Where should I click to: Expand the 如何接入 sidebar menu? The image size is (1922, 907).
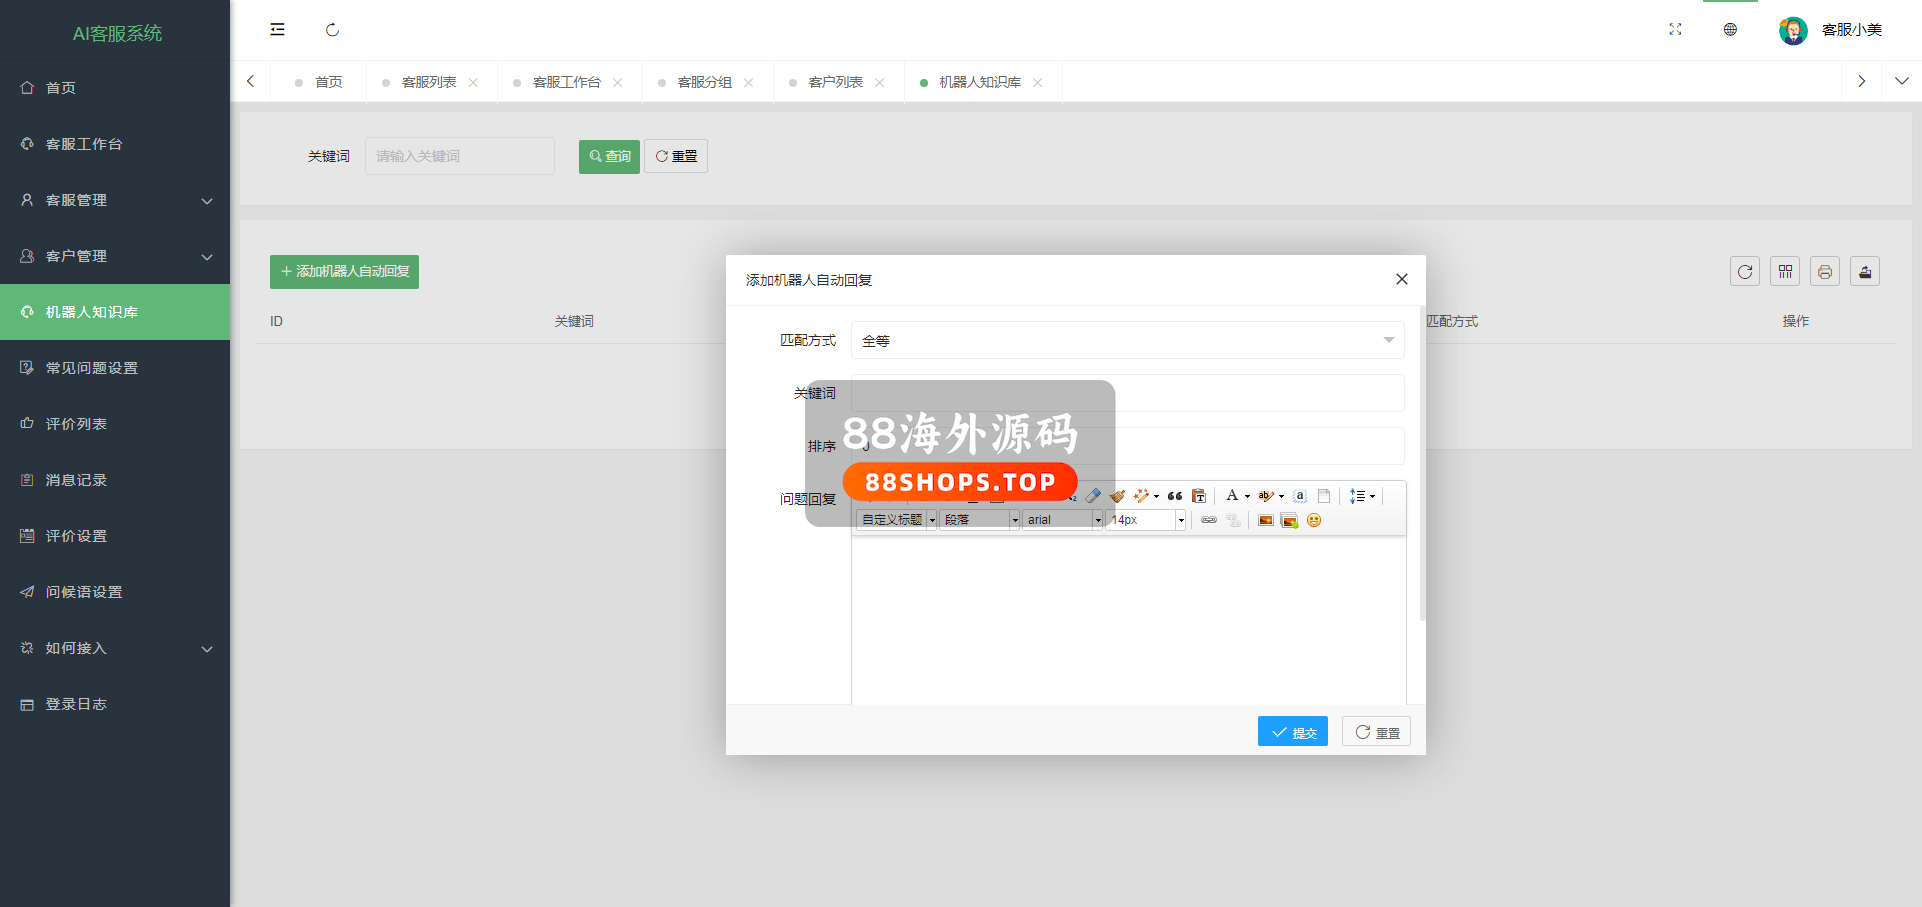coord(115,648)
